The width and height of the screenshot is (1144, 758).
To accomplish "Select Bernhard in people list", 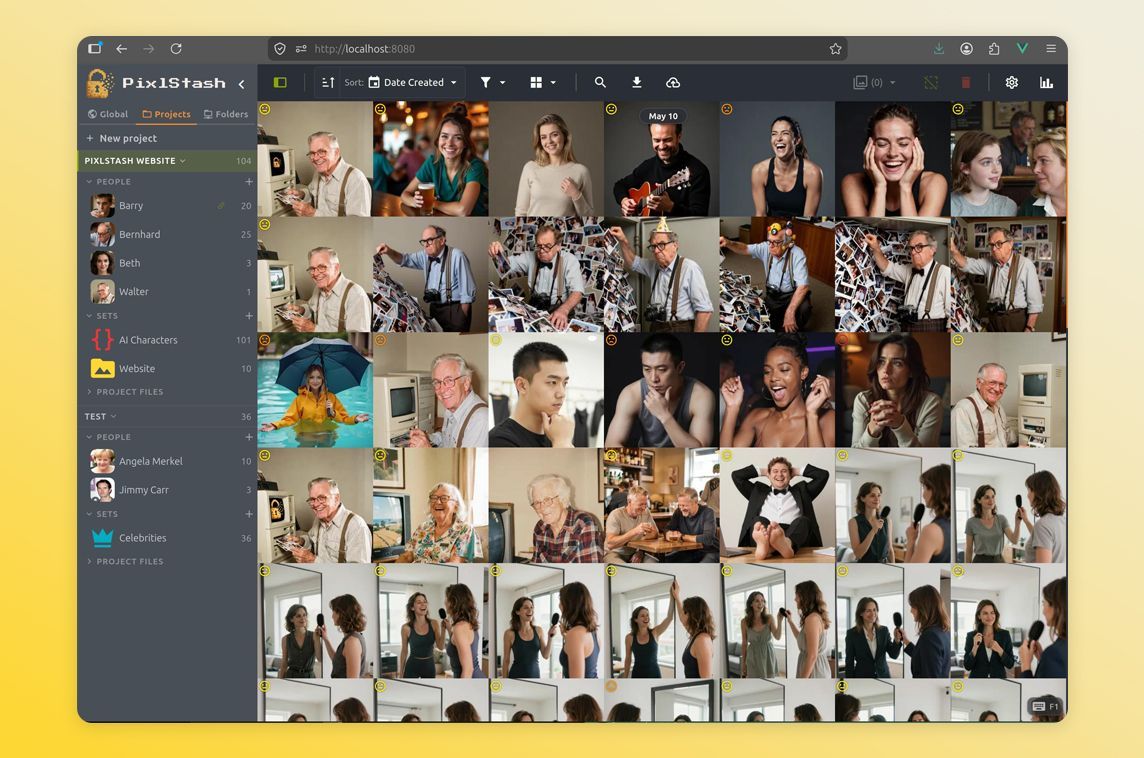I will (x=167, y=234).
